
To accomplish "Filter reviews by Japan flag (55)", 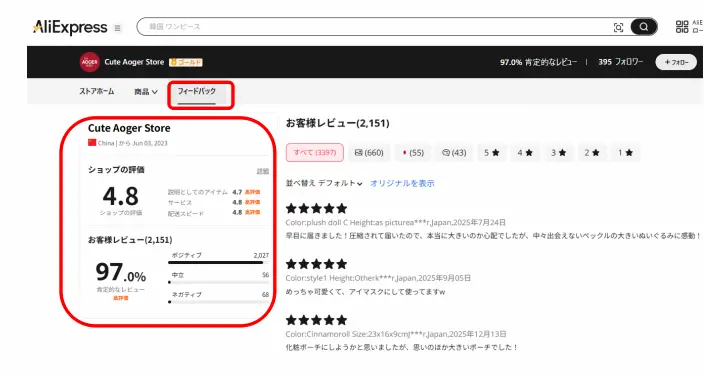I will (x=413, y=153).
